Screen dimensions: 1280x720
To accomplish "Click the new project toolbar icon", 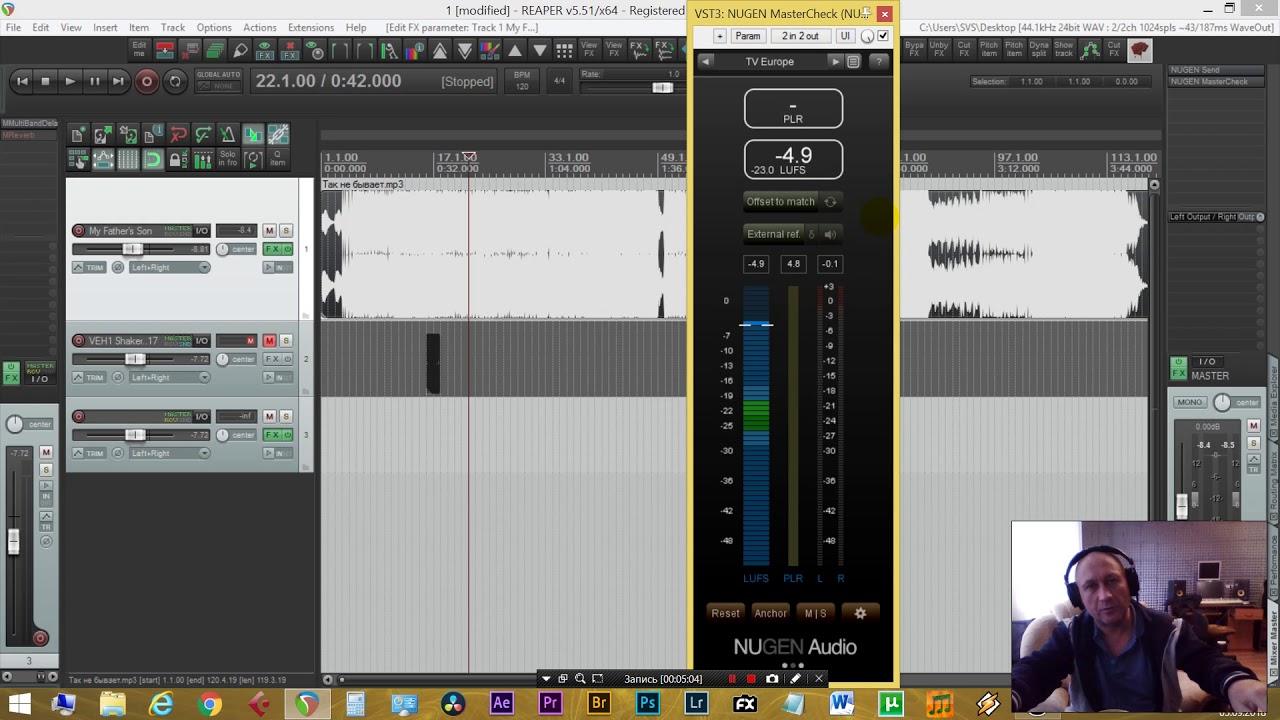I will pos(78,135).
